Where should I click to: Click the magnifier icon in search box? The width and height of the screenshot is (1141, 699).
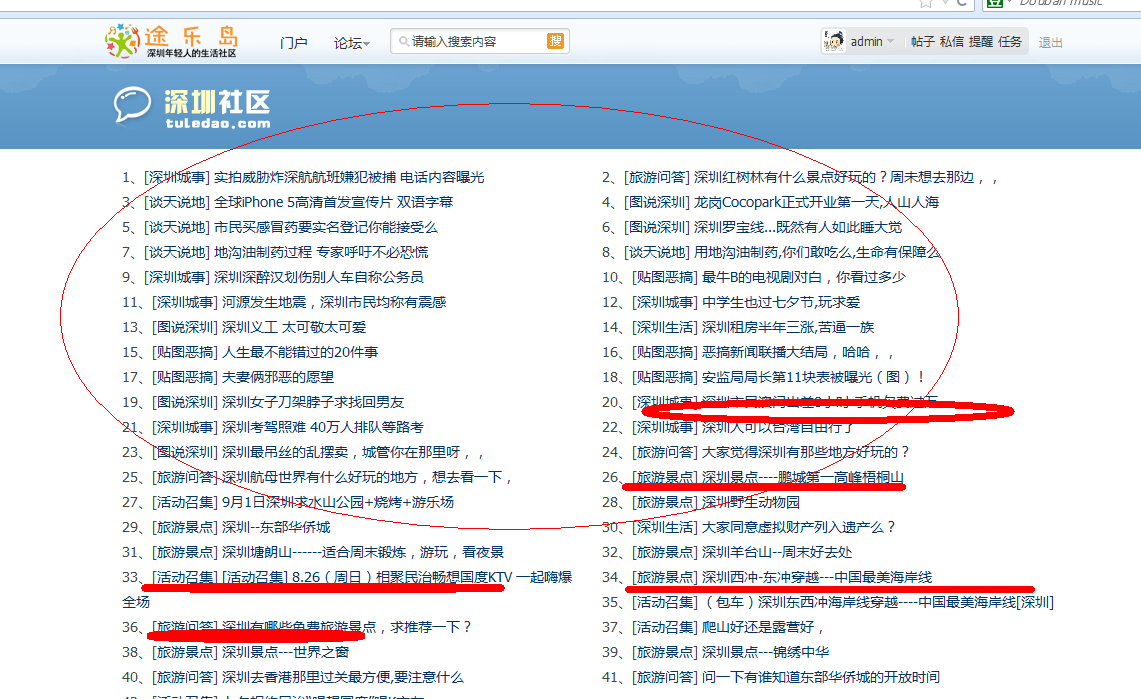tap(403, 41)
